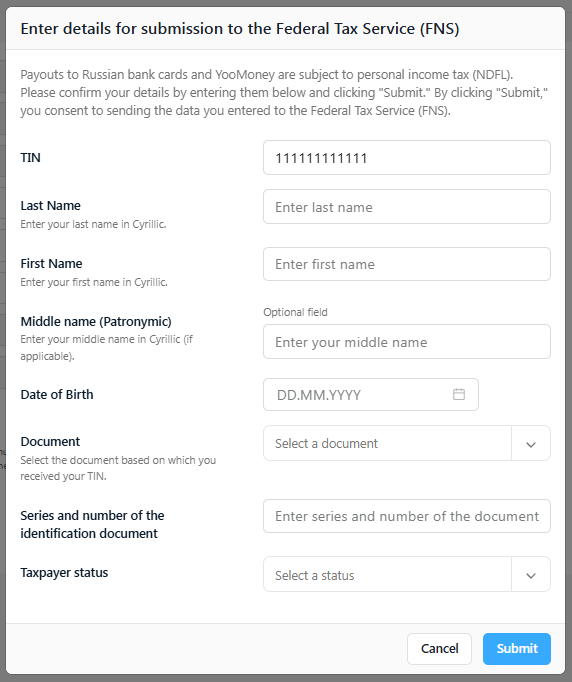Screen dimensions: 572x682
Task: Click the Document field label
Action: pyautogui.click(x=50, y=441)
